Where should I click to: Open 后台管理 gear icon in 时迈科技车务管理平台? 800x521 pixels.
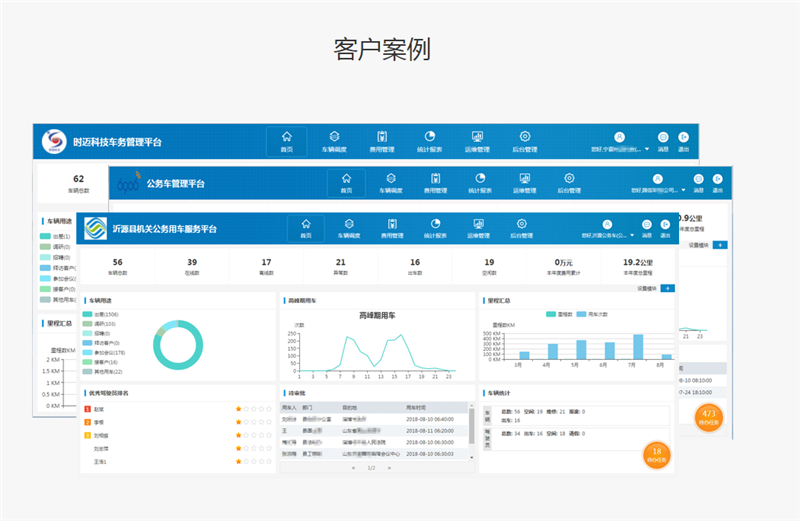pyautogui.click(x=524, y=141)
